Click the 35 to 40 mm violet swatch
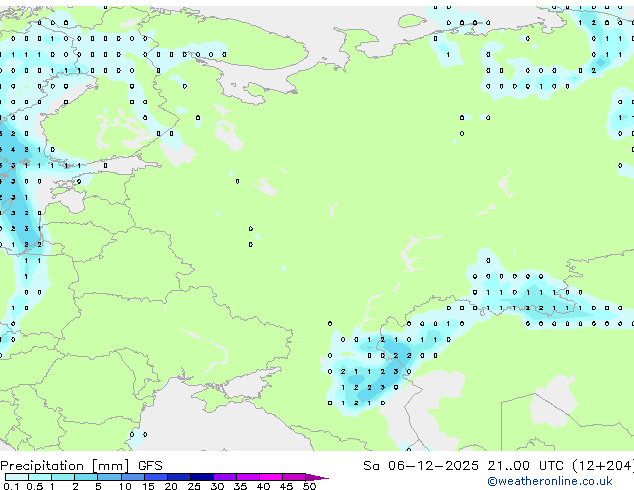 [248, 477]
